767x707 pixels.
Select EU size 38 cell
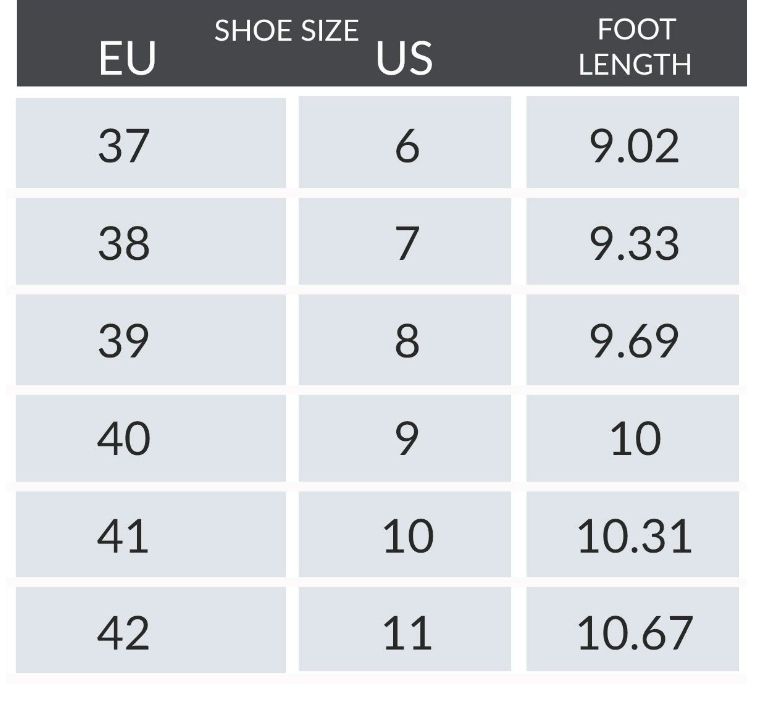(151, 242)
